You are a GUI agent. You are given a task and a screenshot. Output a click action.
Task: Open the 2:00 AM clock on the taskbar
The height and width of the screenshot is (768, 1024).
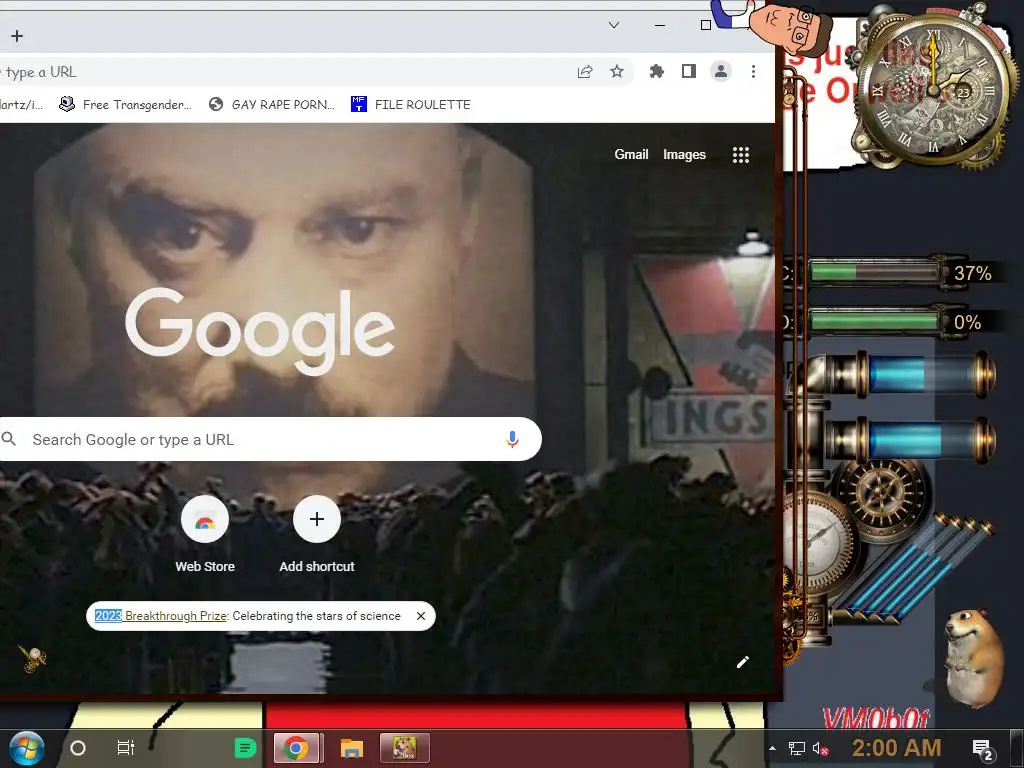(x=897, y=748)
